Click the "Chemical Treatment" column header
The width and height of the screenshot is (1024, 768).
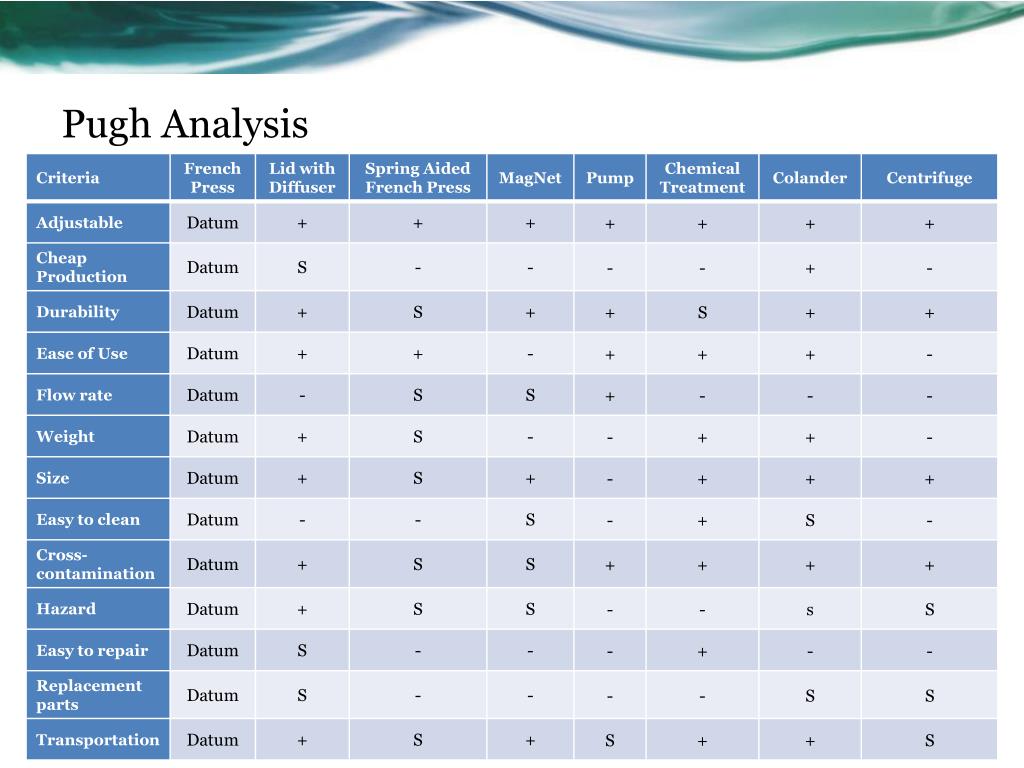tap(702, 178)
